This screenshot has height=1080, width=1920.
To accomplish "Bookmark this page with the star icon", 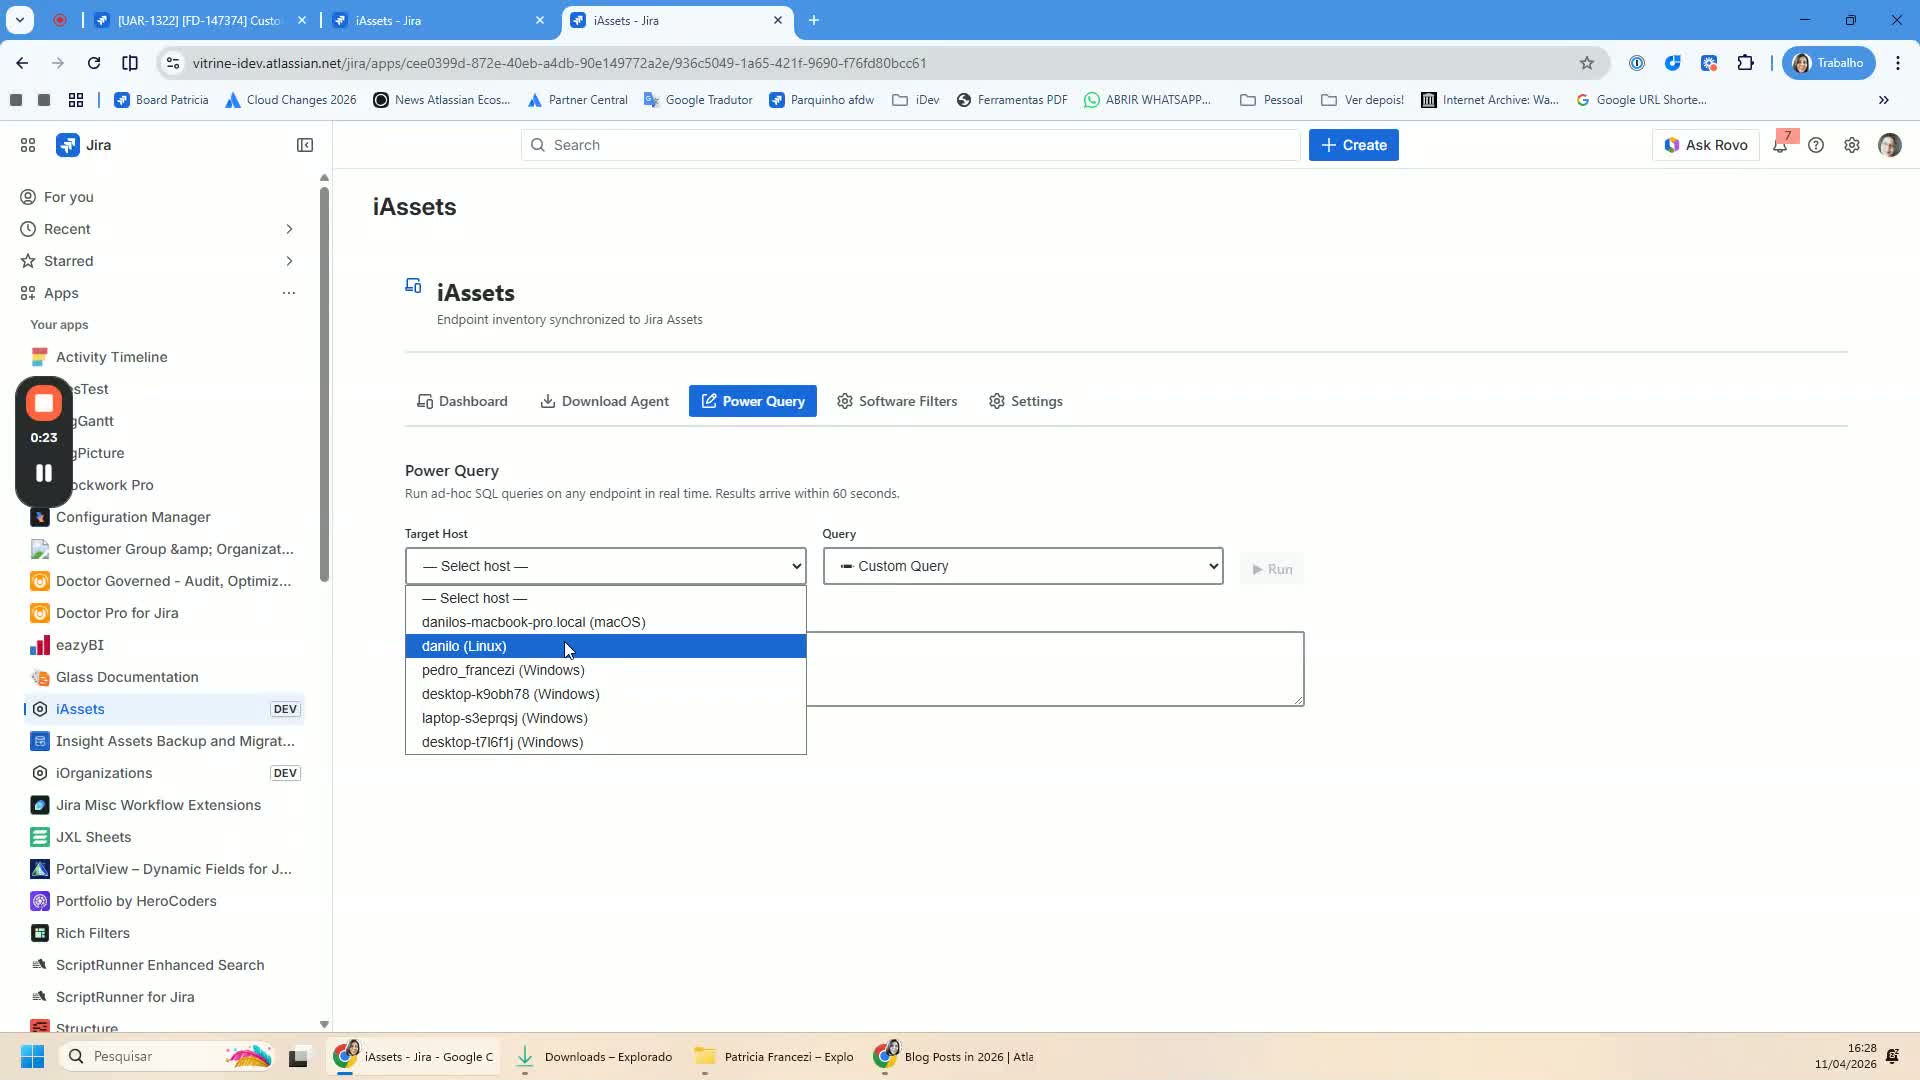I will coord(1587,63).
